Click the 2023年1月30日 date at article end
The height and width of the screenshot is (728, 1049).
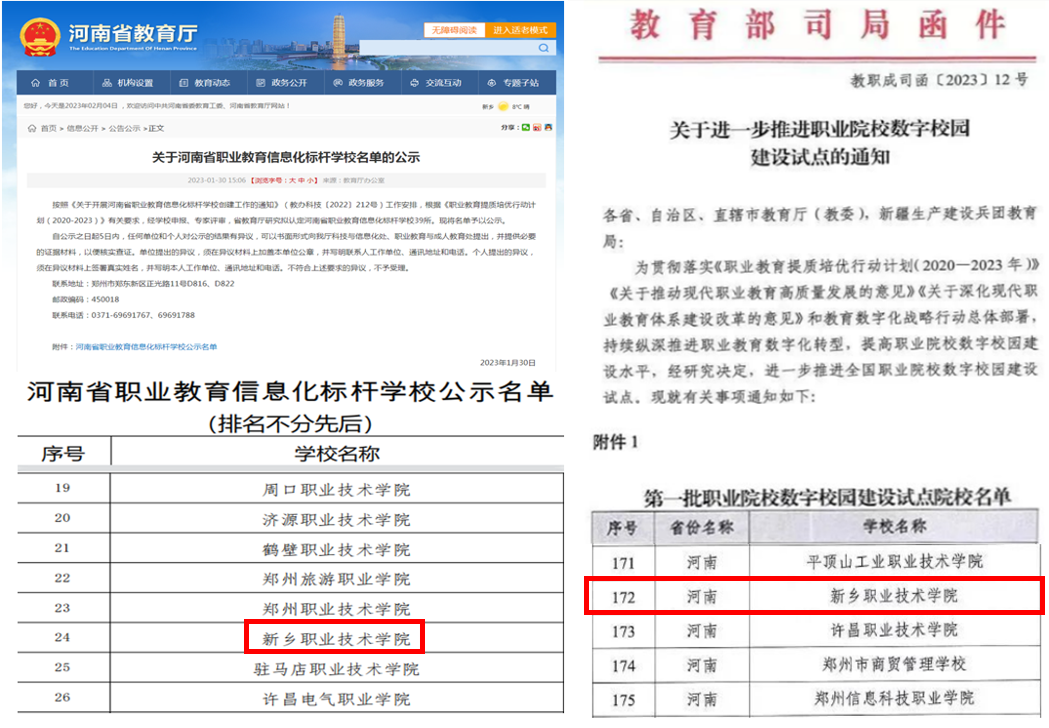[508, 363]
